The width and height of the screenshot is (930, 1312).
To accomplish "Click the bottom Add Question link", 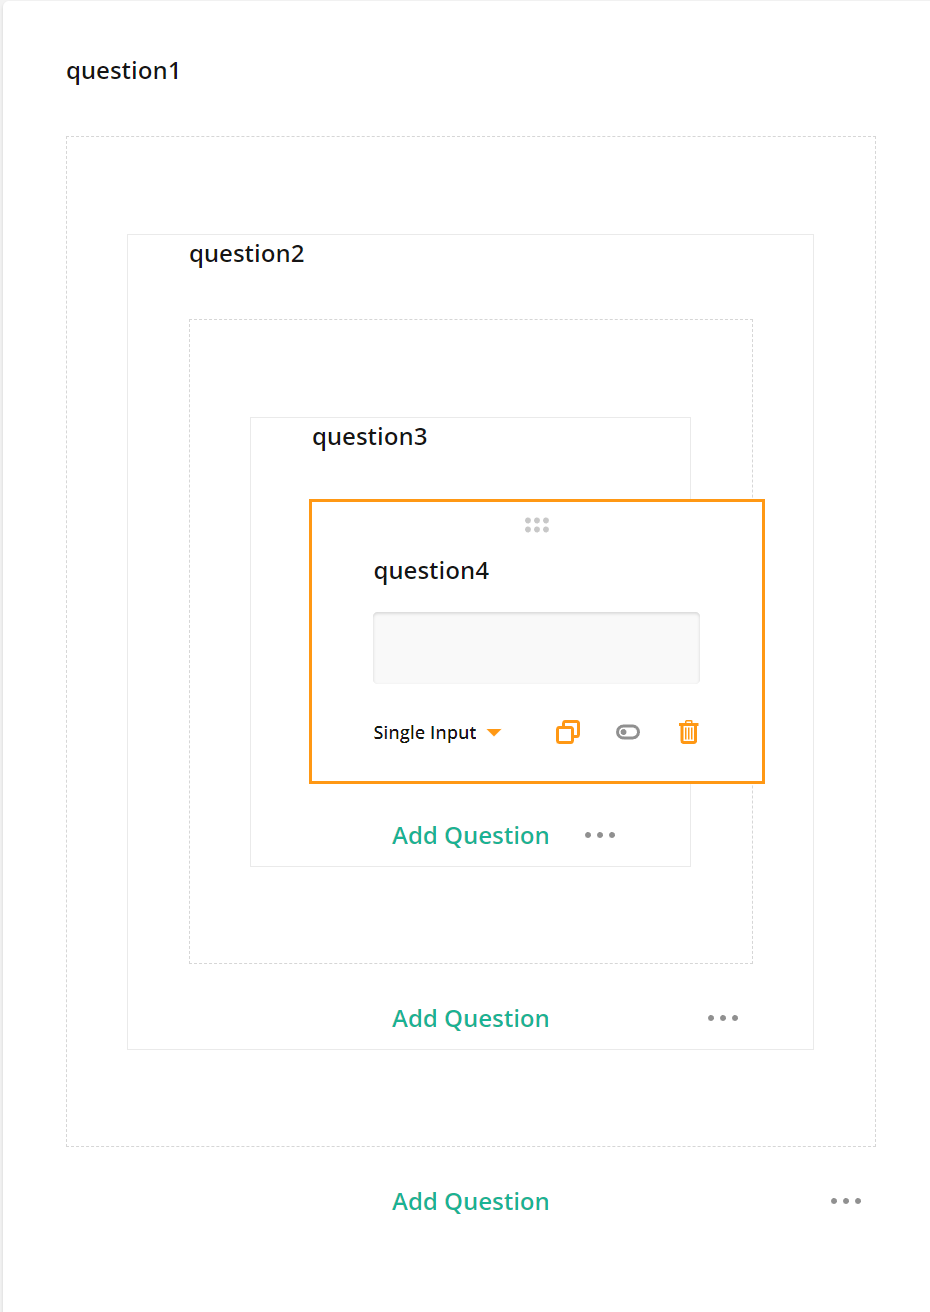I will coord(470,1201).
